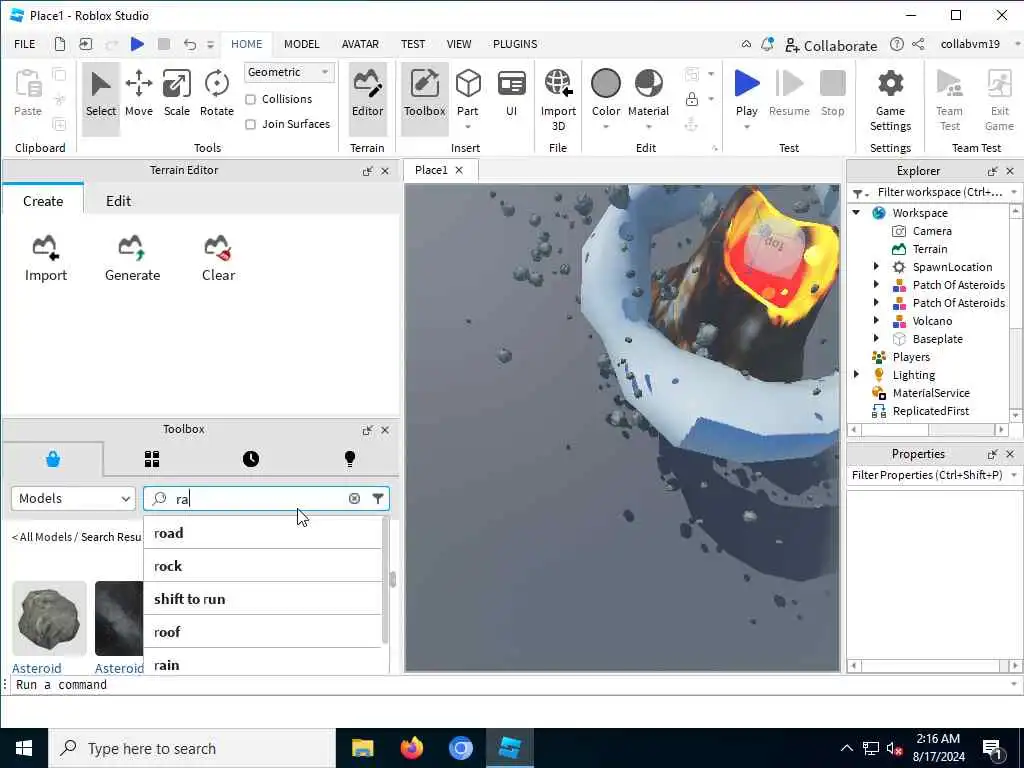The height and width of the screenshot is (768, 1024).
Task: Open the Material dropdown arrow
Action: click(648, 127)
